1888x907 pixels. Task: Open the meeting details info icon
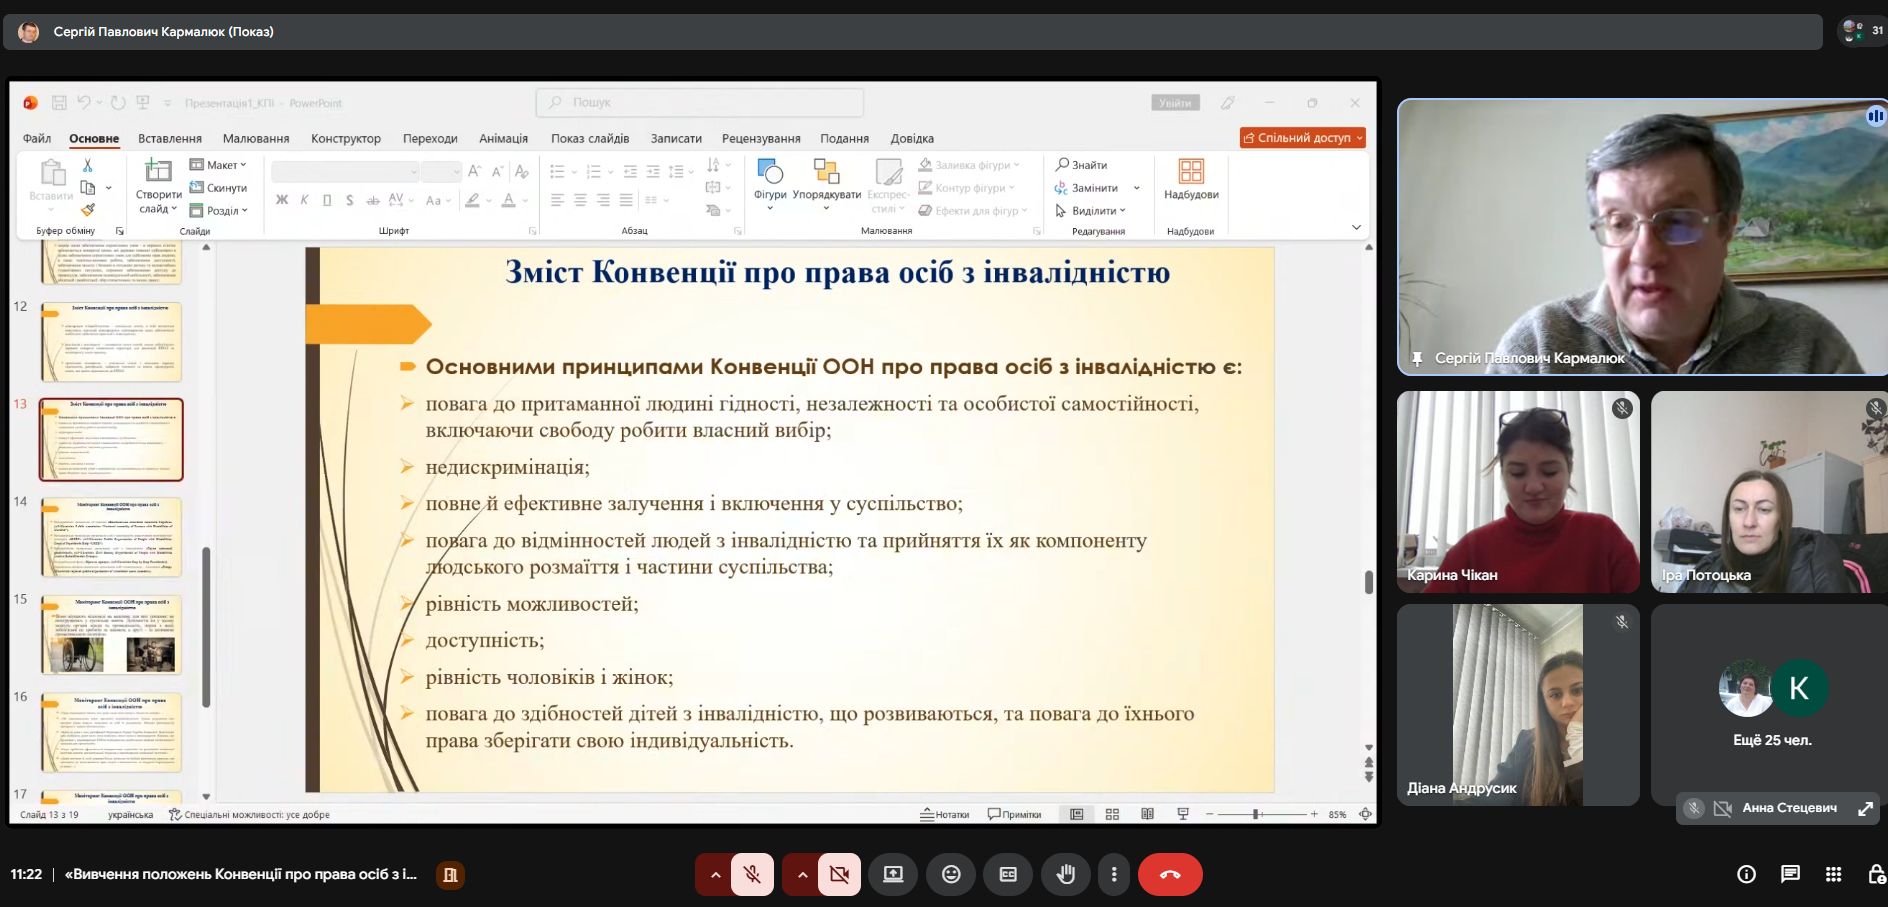[1746, 875]
